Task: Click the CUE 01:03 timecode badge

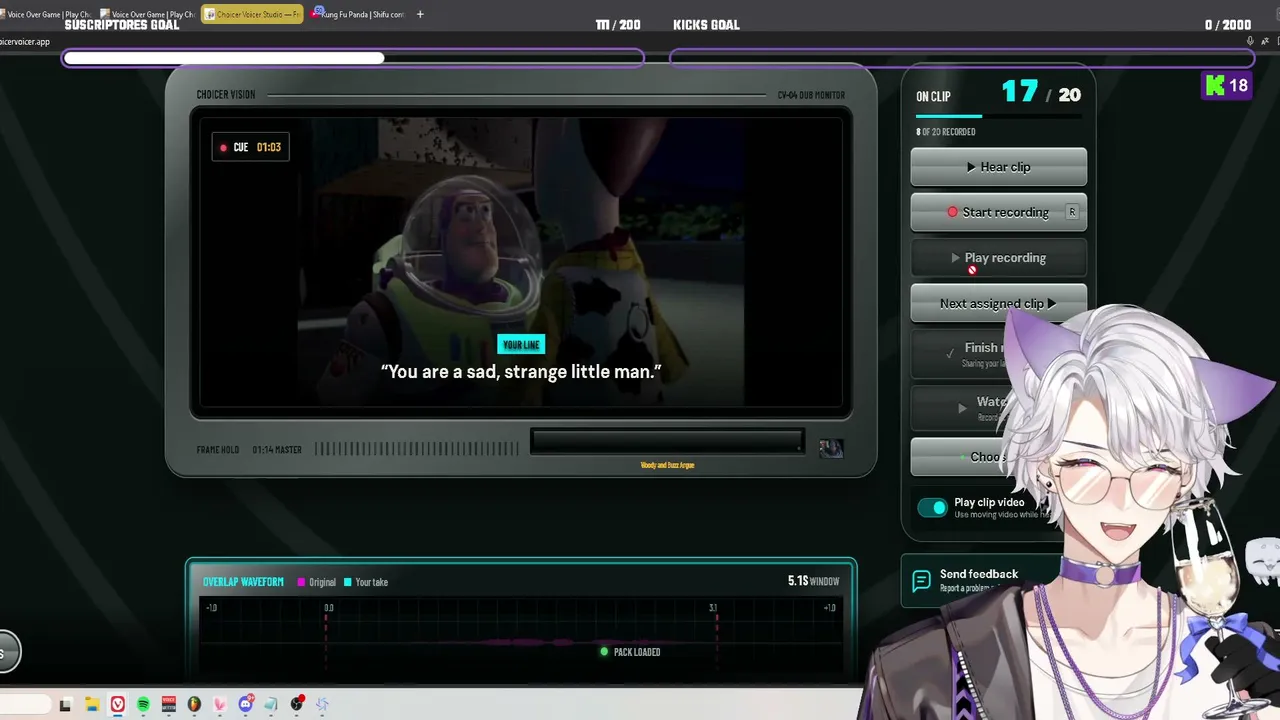Action: coord(250,147)
